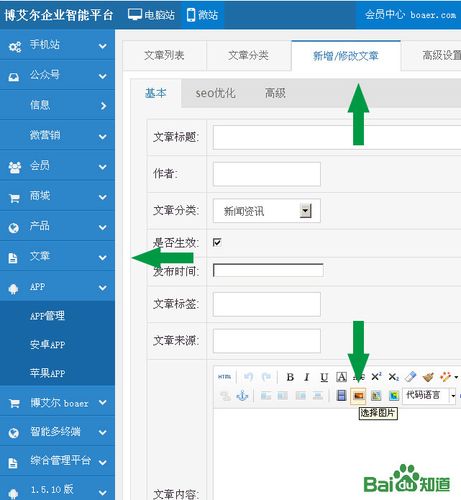
Task: Click the document icon beside 文章
Action: point(13,258)
